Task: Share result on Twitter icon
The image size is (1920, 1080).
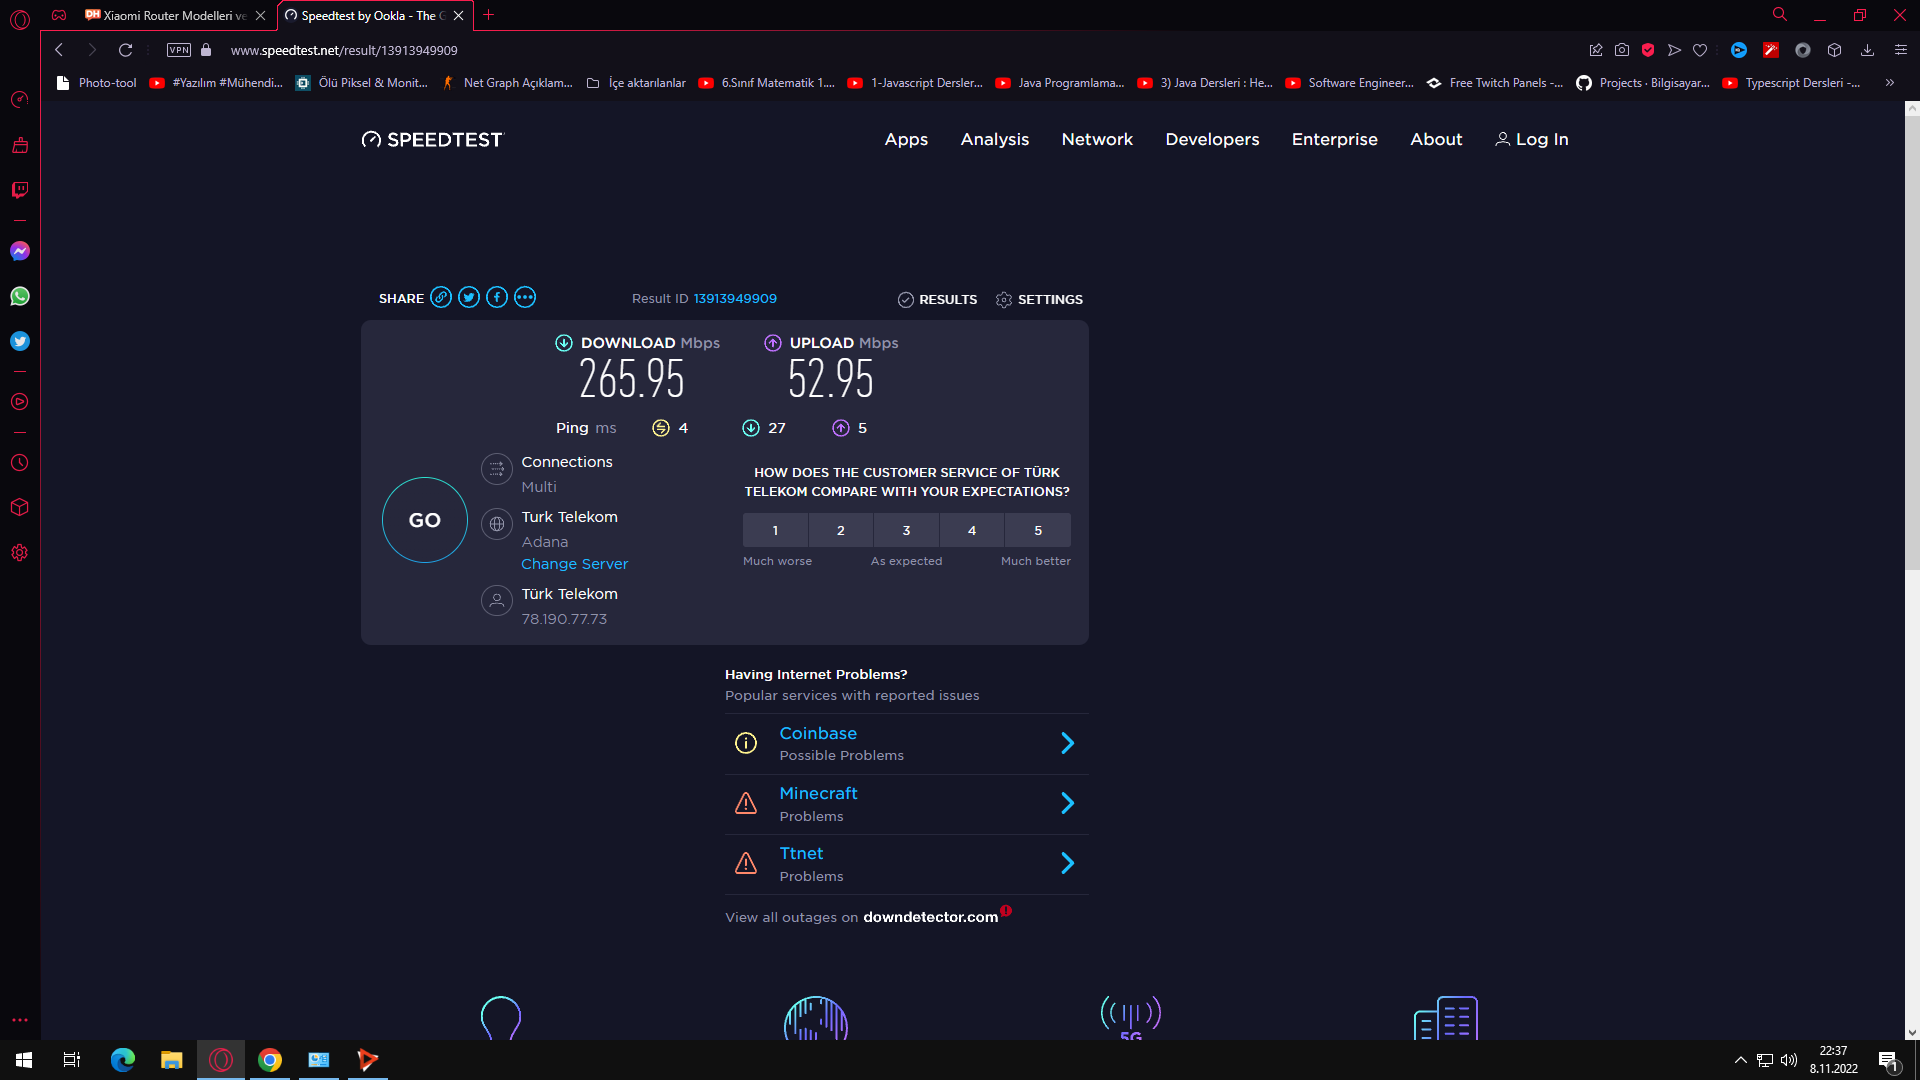Action: click(469, 297)
